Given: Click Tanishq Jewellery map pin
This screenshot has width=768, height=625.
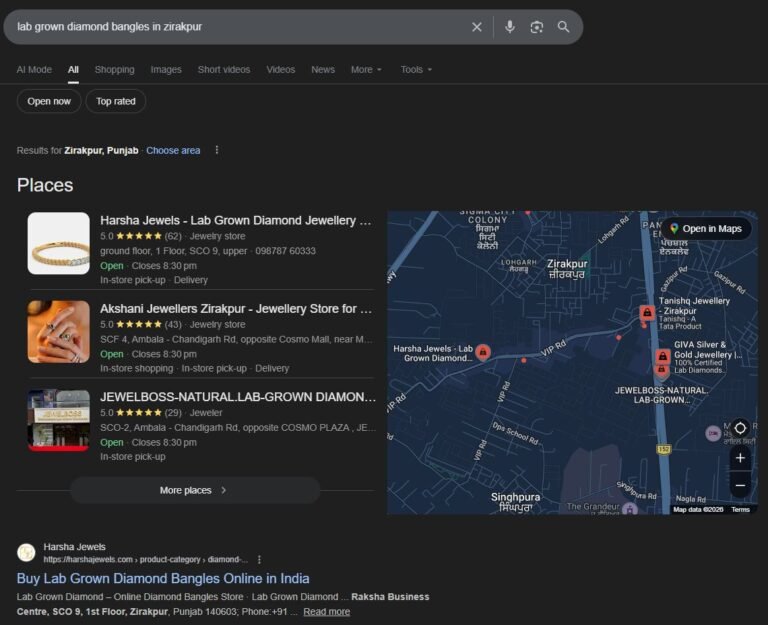Looking at the screenshot, I should [647, 312].
